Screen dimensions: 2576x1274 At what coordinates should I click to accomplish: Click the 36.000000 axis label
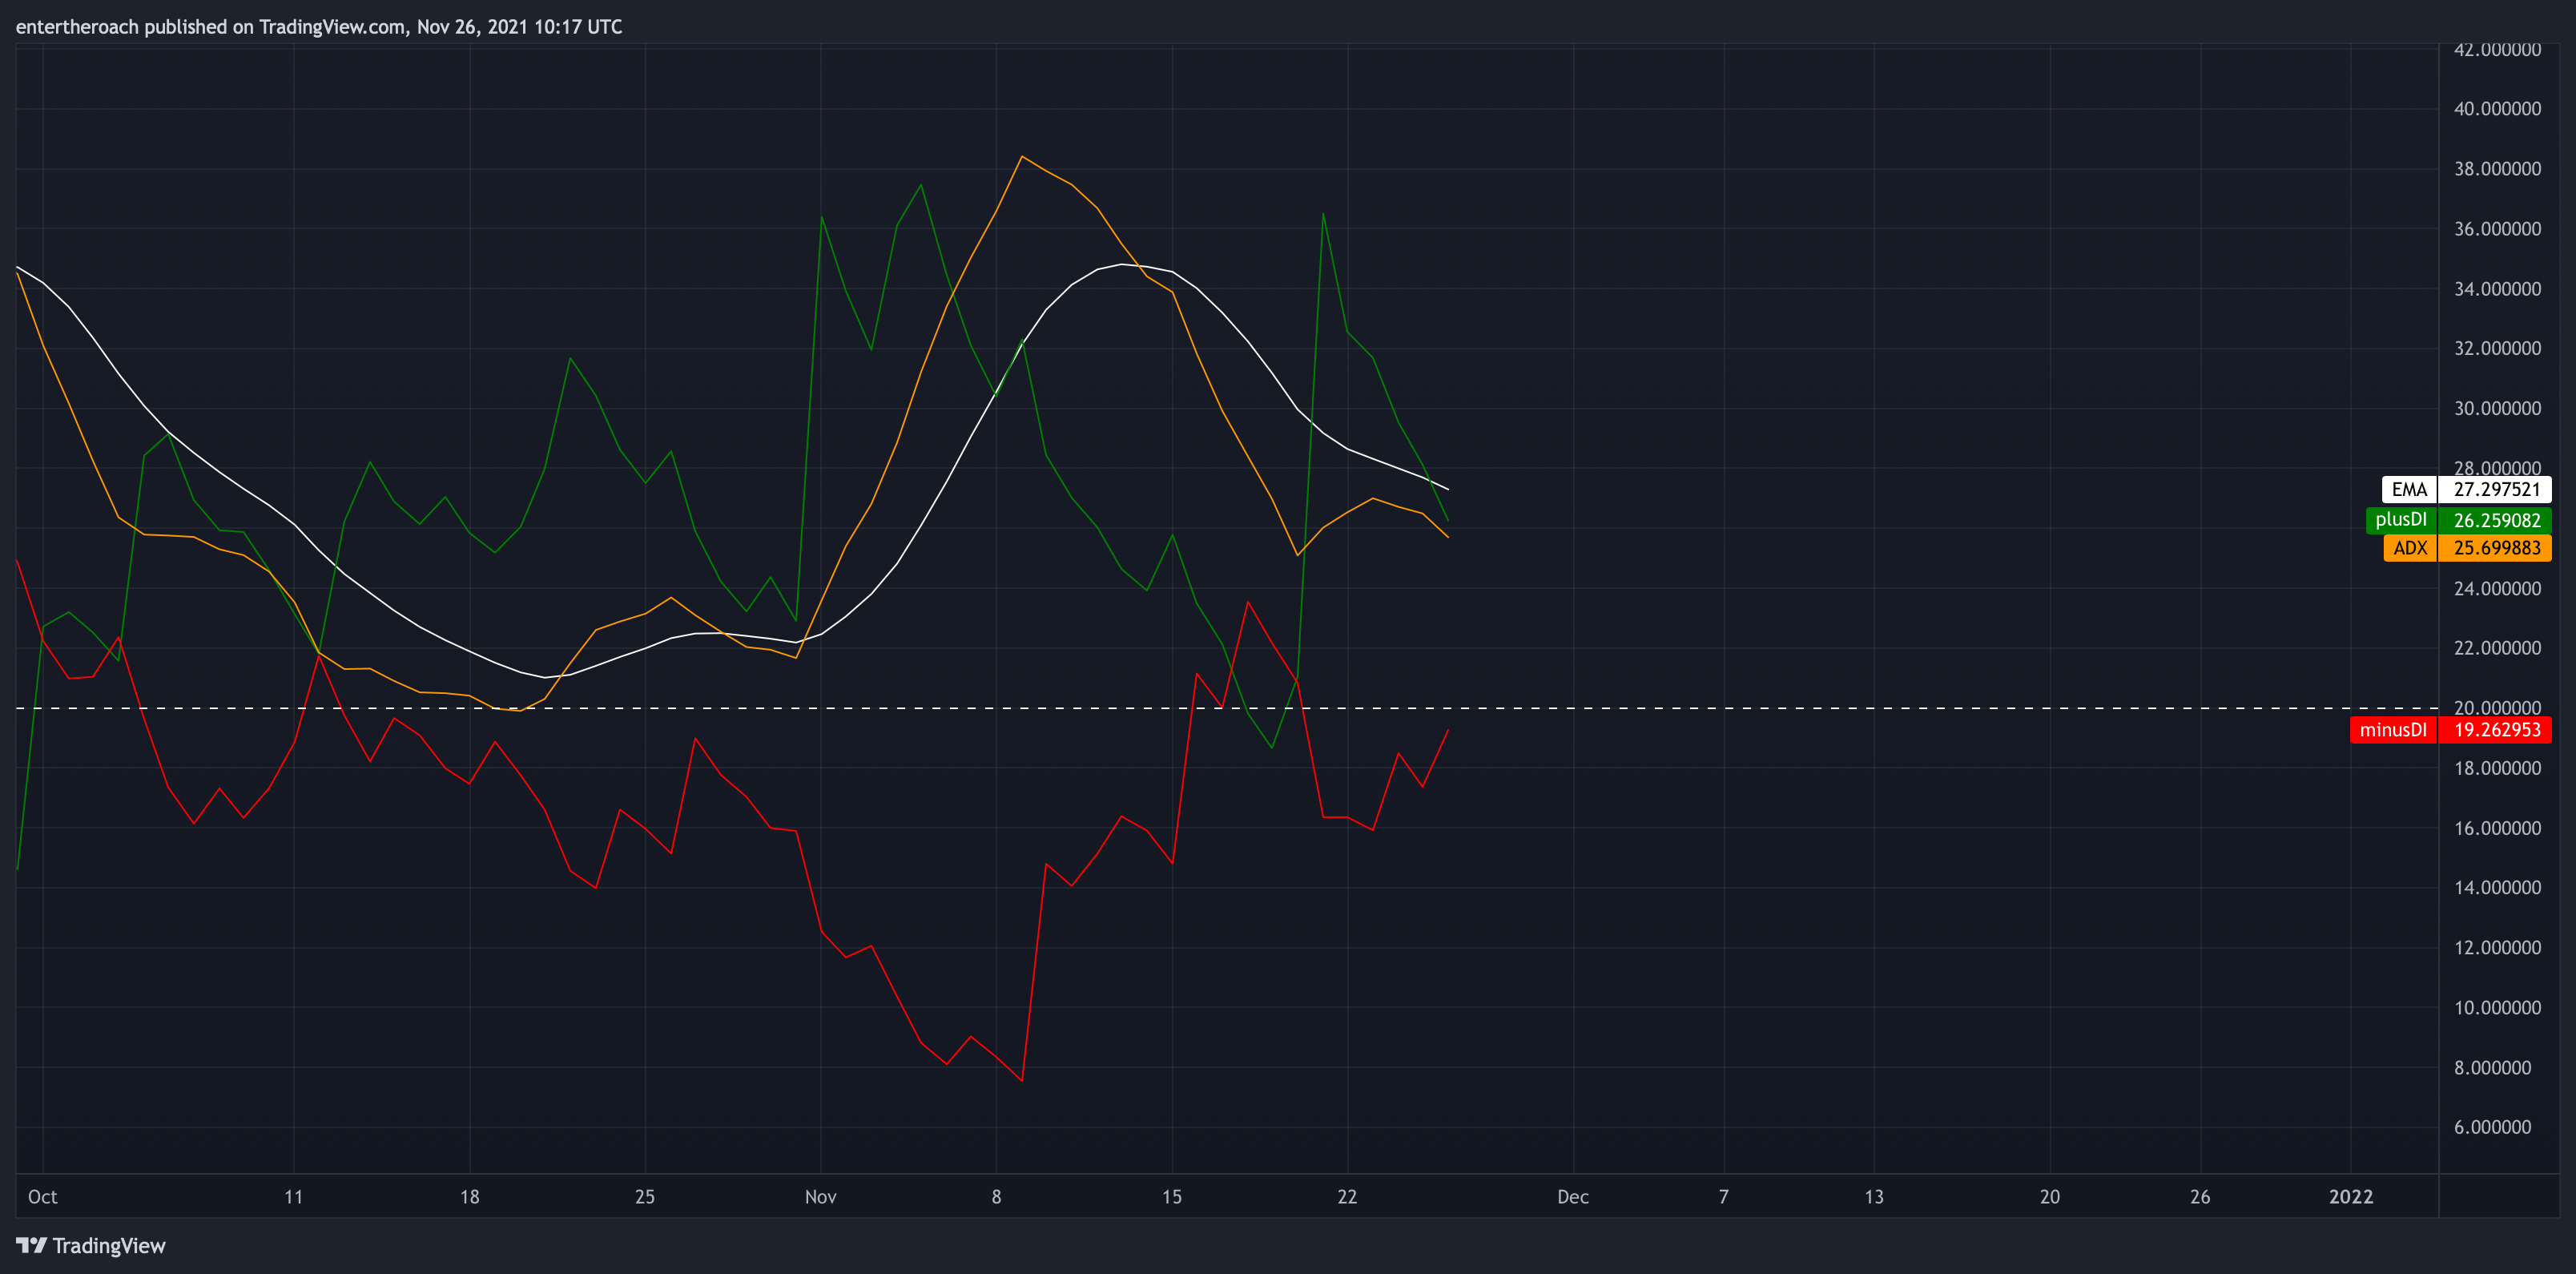coord(2497,229)
